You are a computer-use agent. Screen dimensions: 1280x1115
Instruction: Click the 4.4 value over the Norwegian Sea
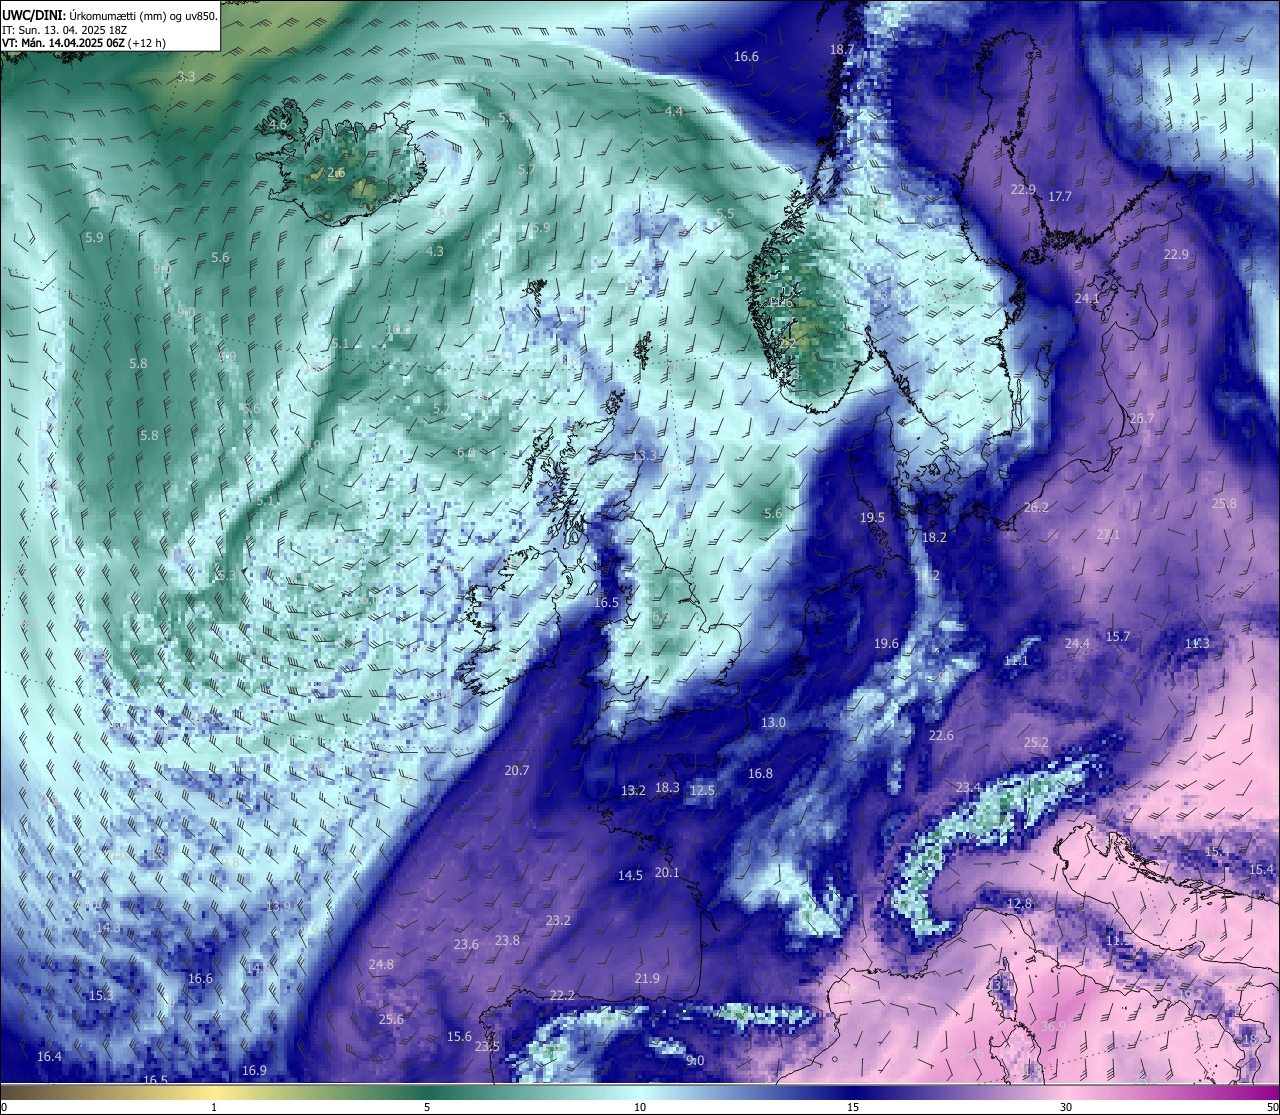click(x=674, y=111)
